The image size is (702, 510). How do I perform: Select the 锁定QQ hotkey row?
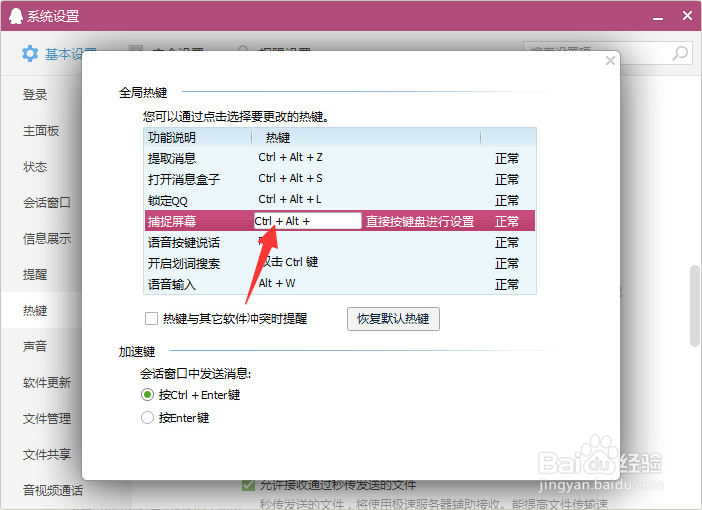click(340, 200)
